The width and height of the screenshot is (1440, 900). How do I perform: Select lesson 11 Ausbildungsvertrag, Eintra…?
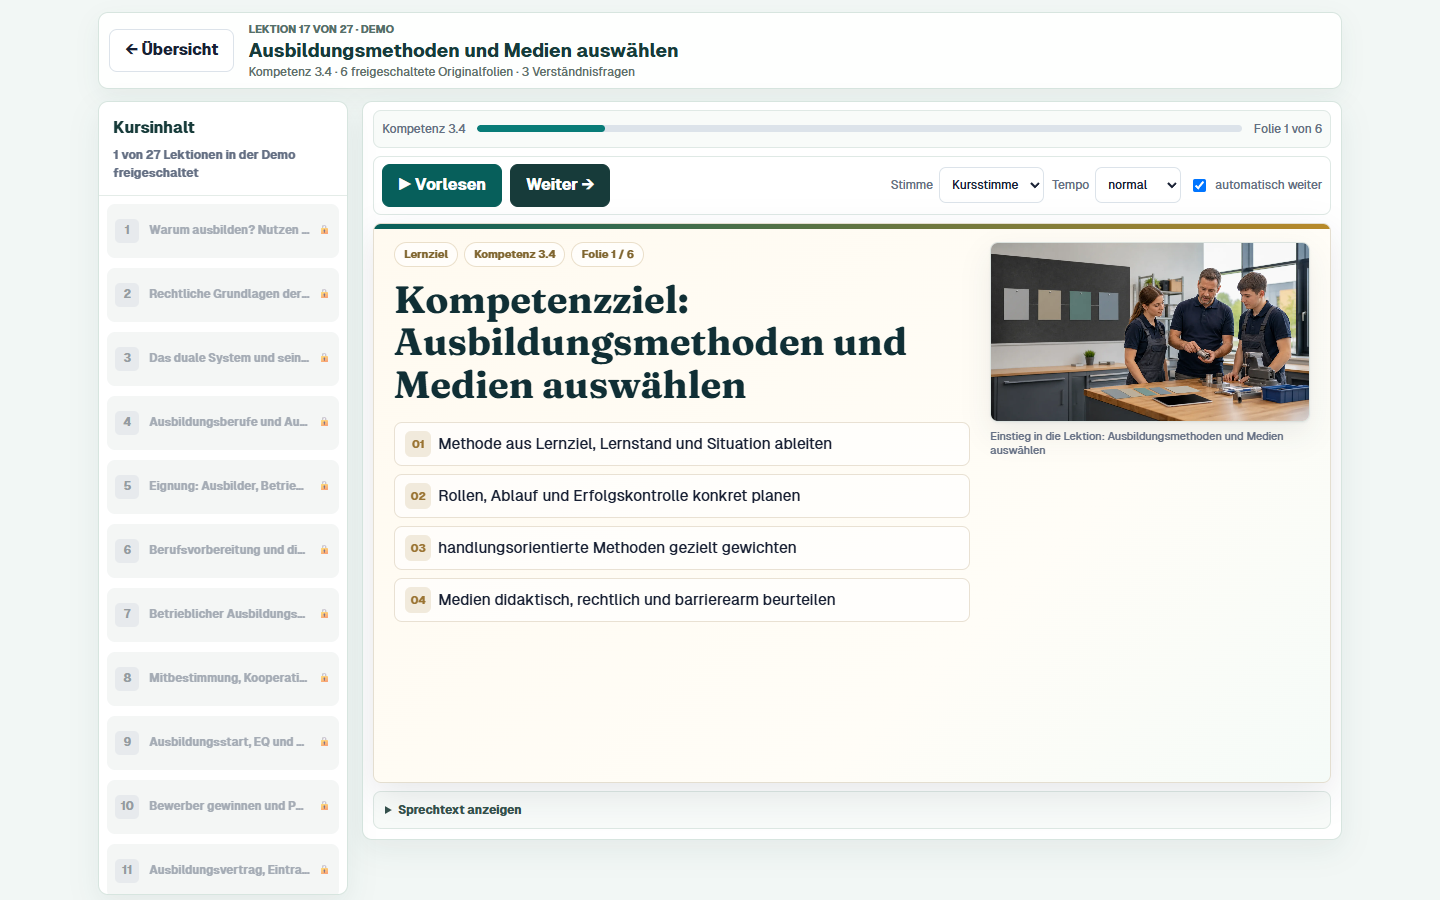[223, 869]
